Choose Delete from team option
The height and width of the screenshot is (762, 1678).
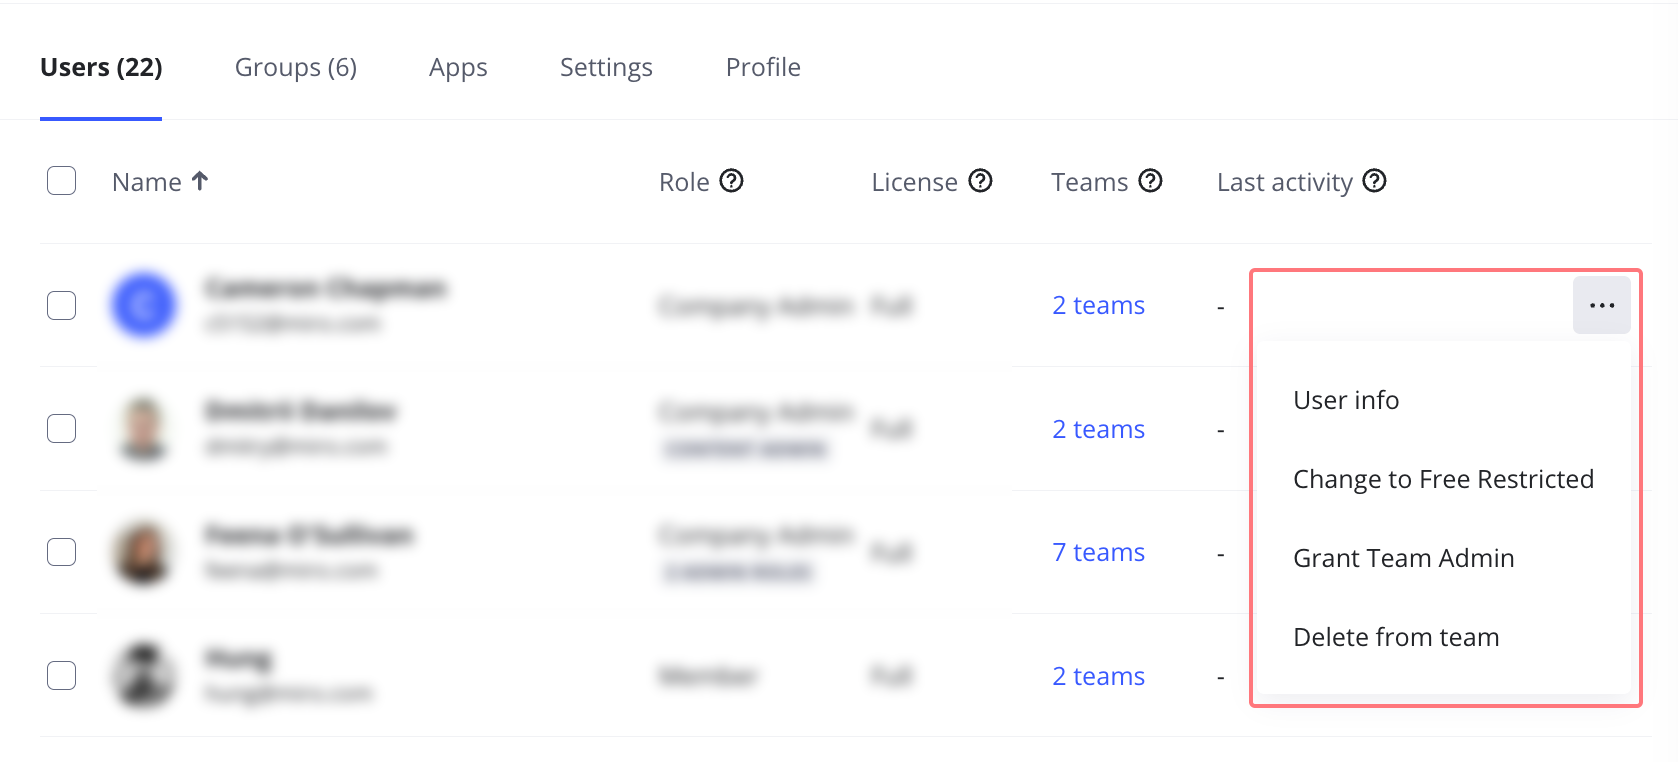[1396, 637]
